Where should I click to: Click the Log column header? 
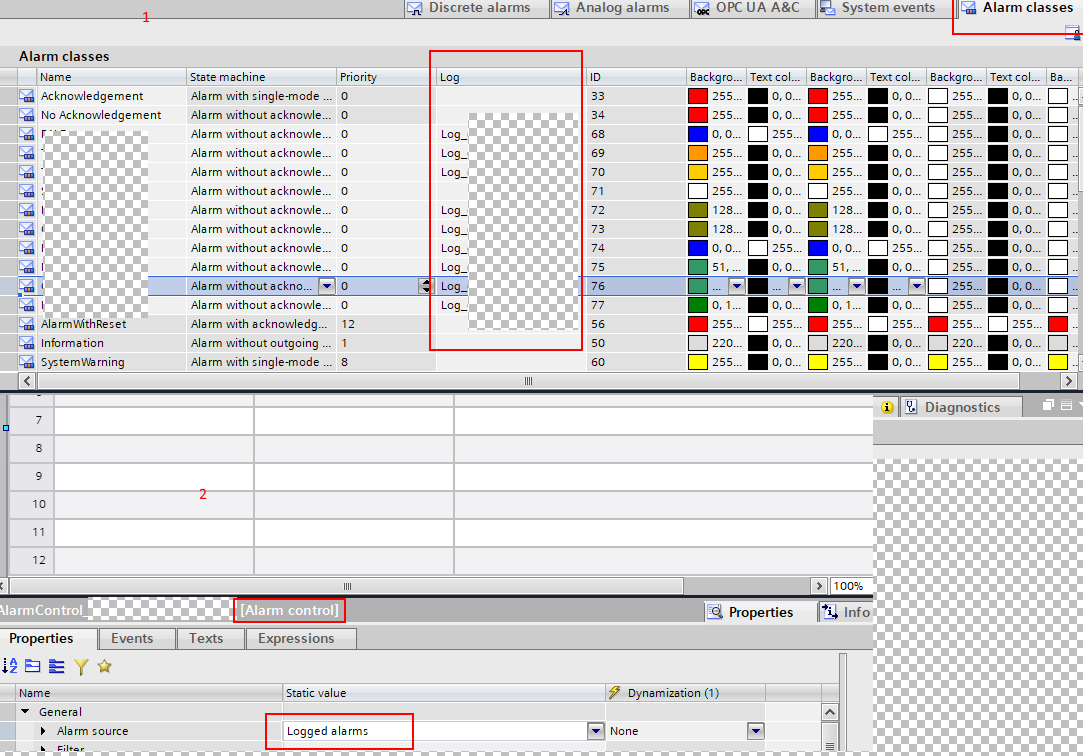510,77
